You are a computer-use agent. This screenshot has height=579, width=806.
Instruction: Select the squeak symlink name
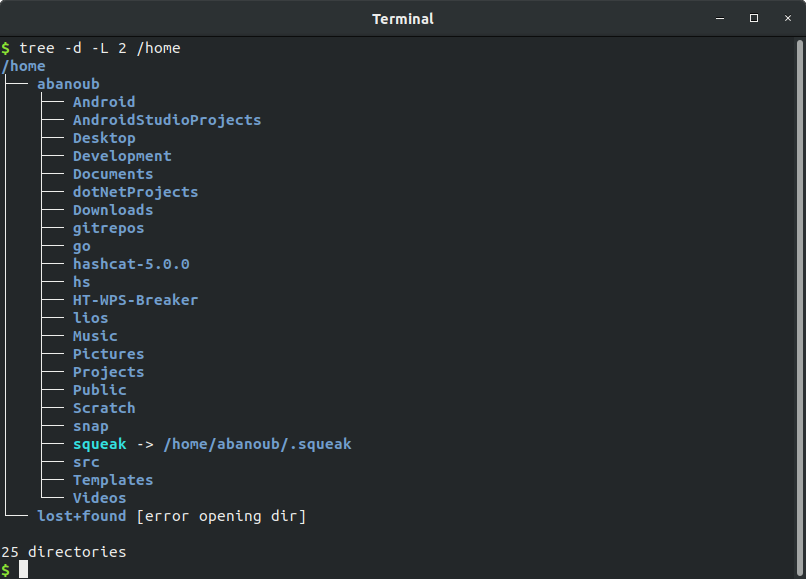(99, 444)
